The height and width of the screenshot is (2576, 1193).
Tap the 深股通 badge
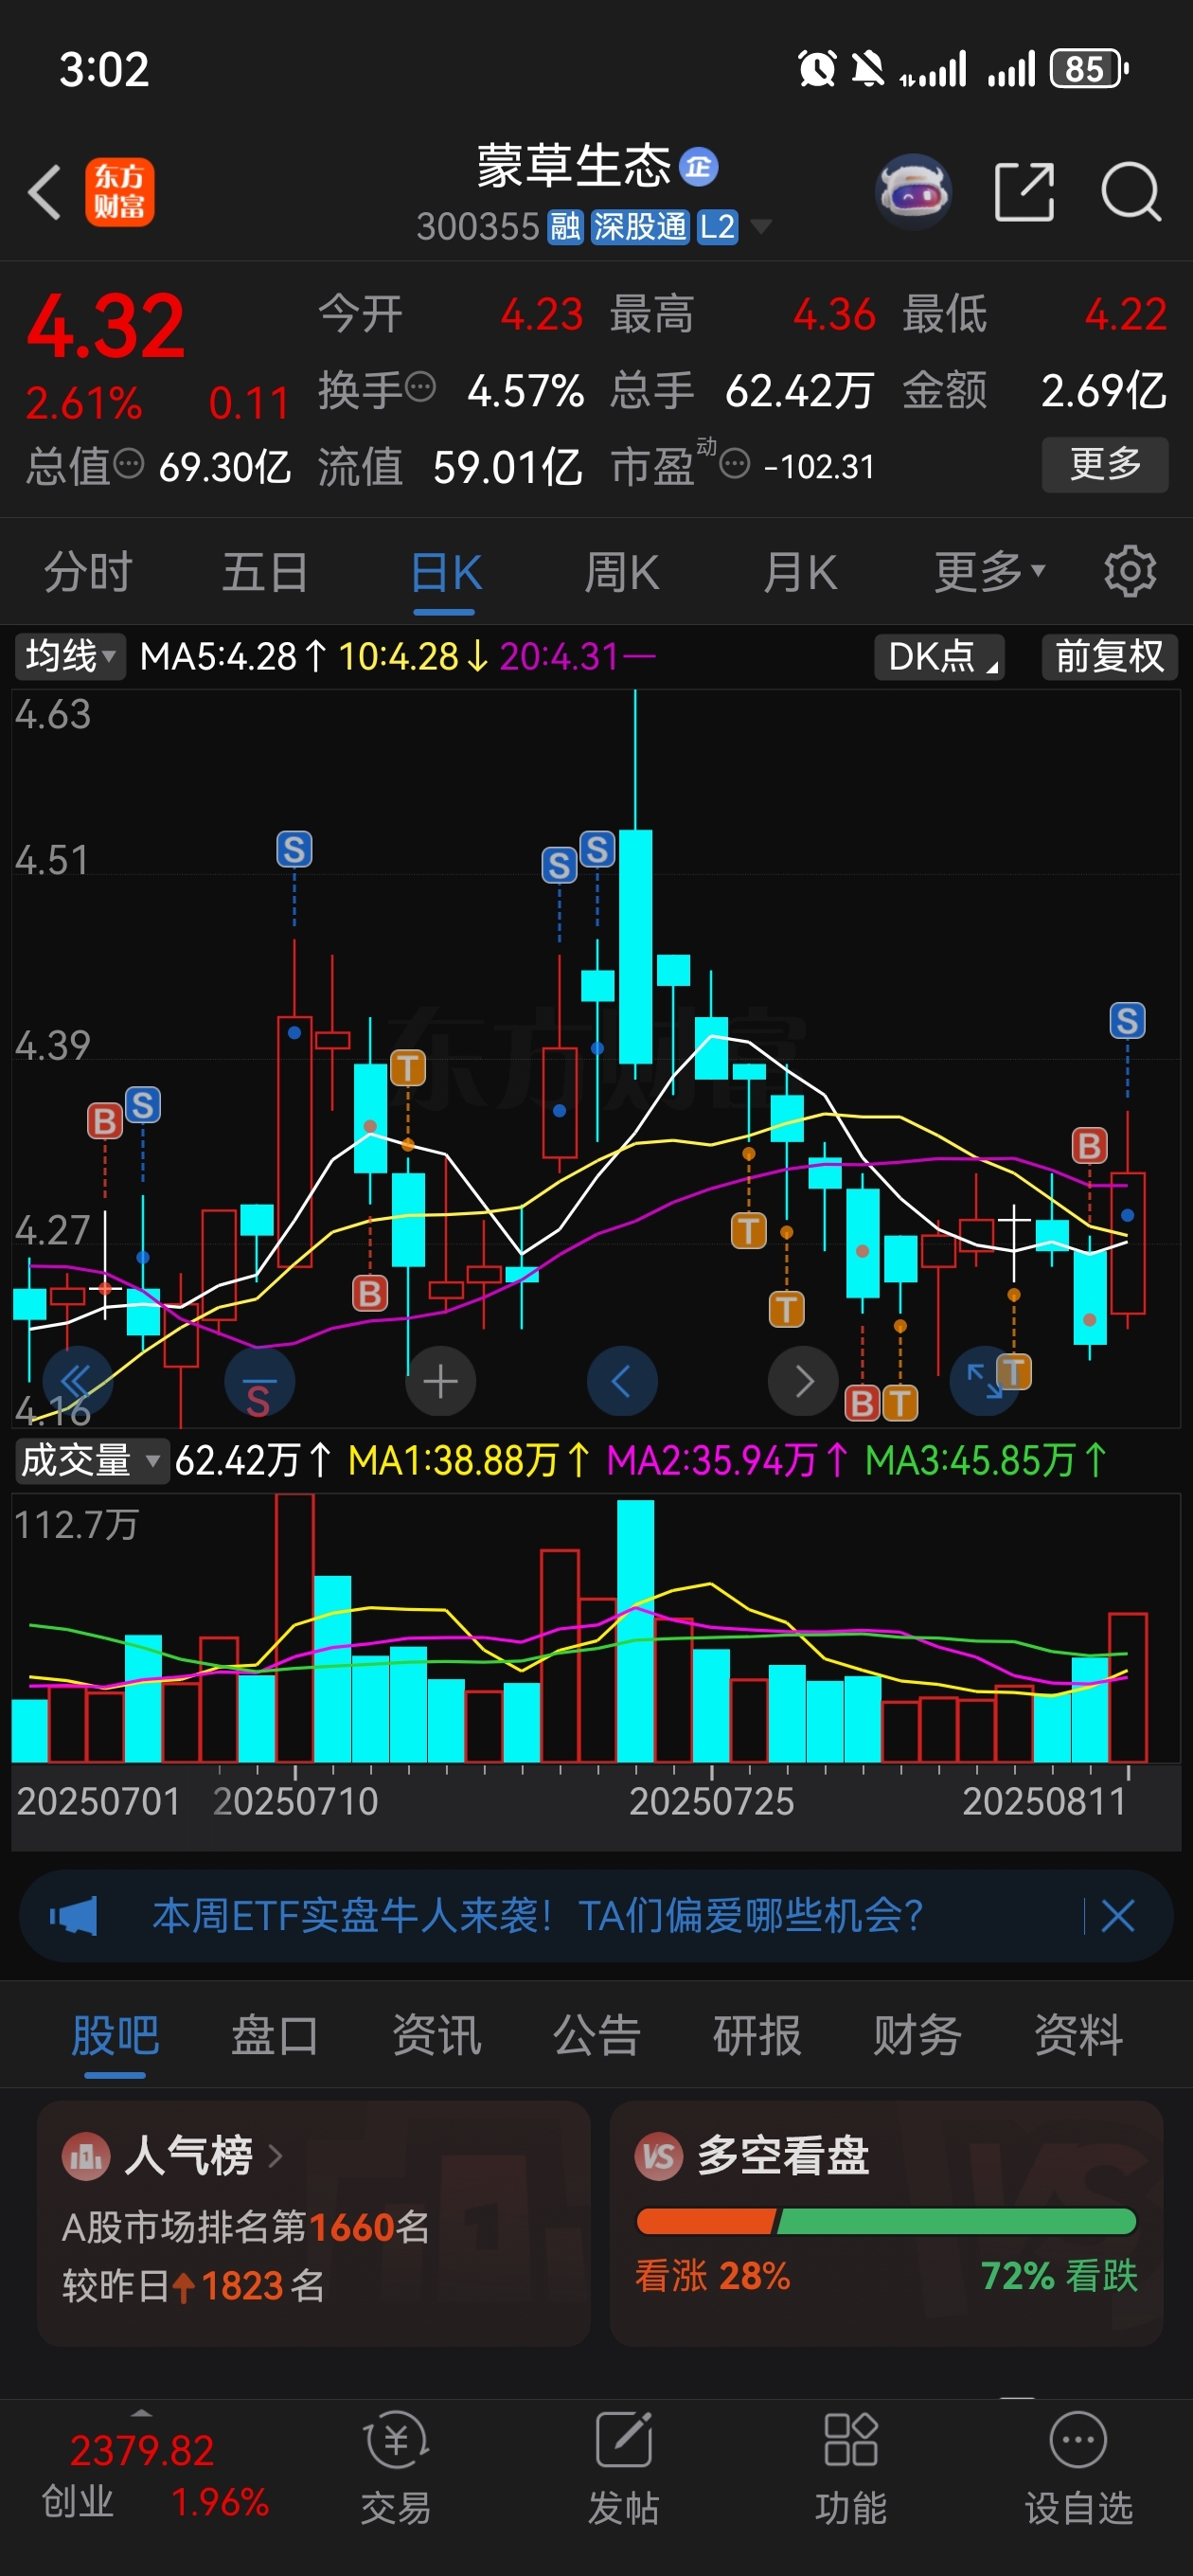point(640,227)
